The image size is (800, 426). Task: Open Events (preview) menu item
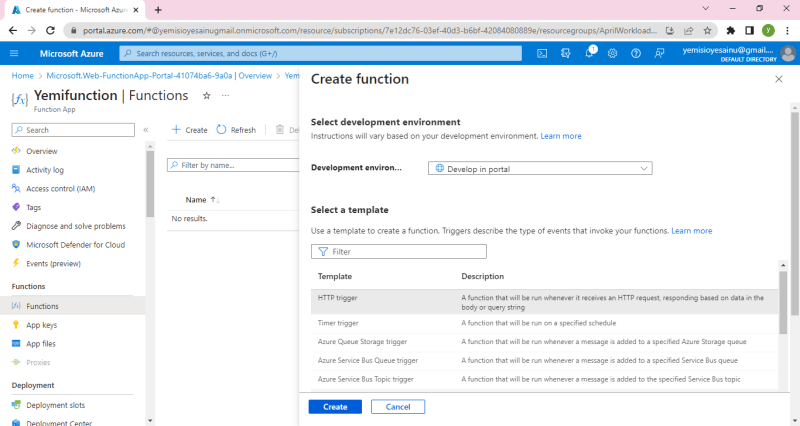[x=53, y=264]
